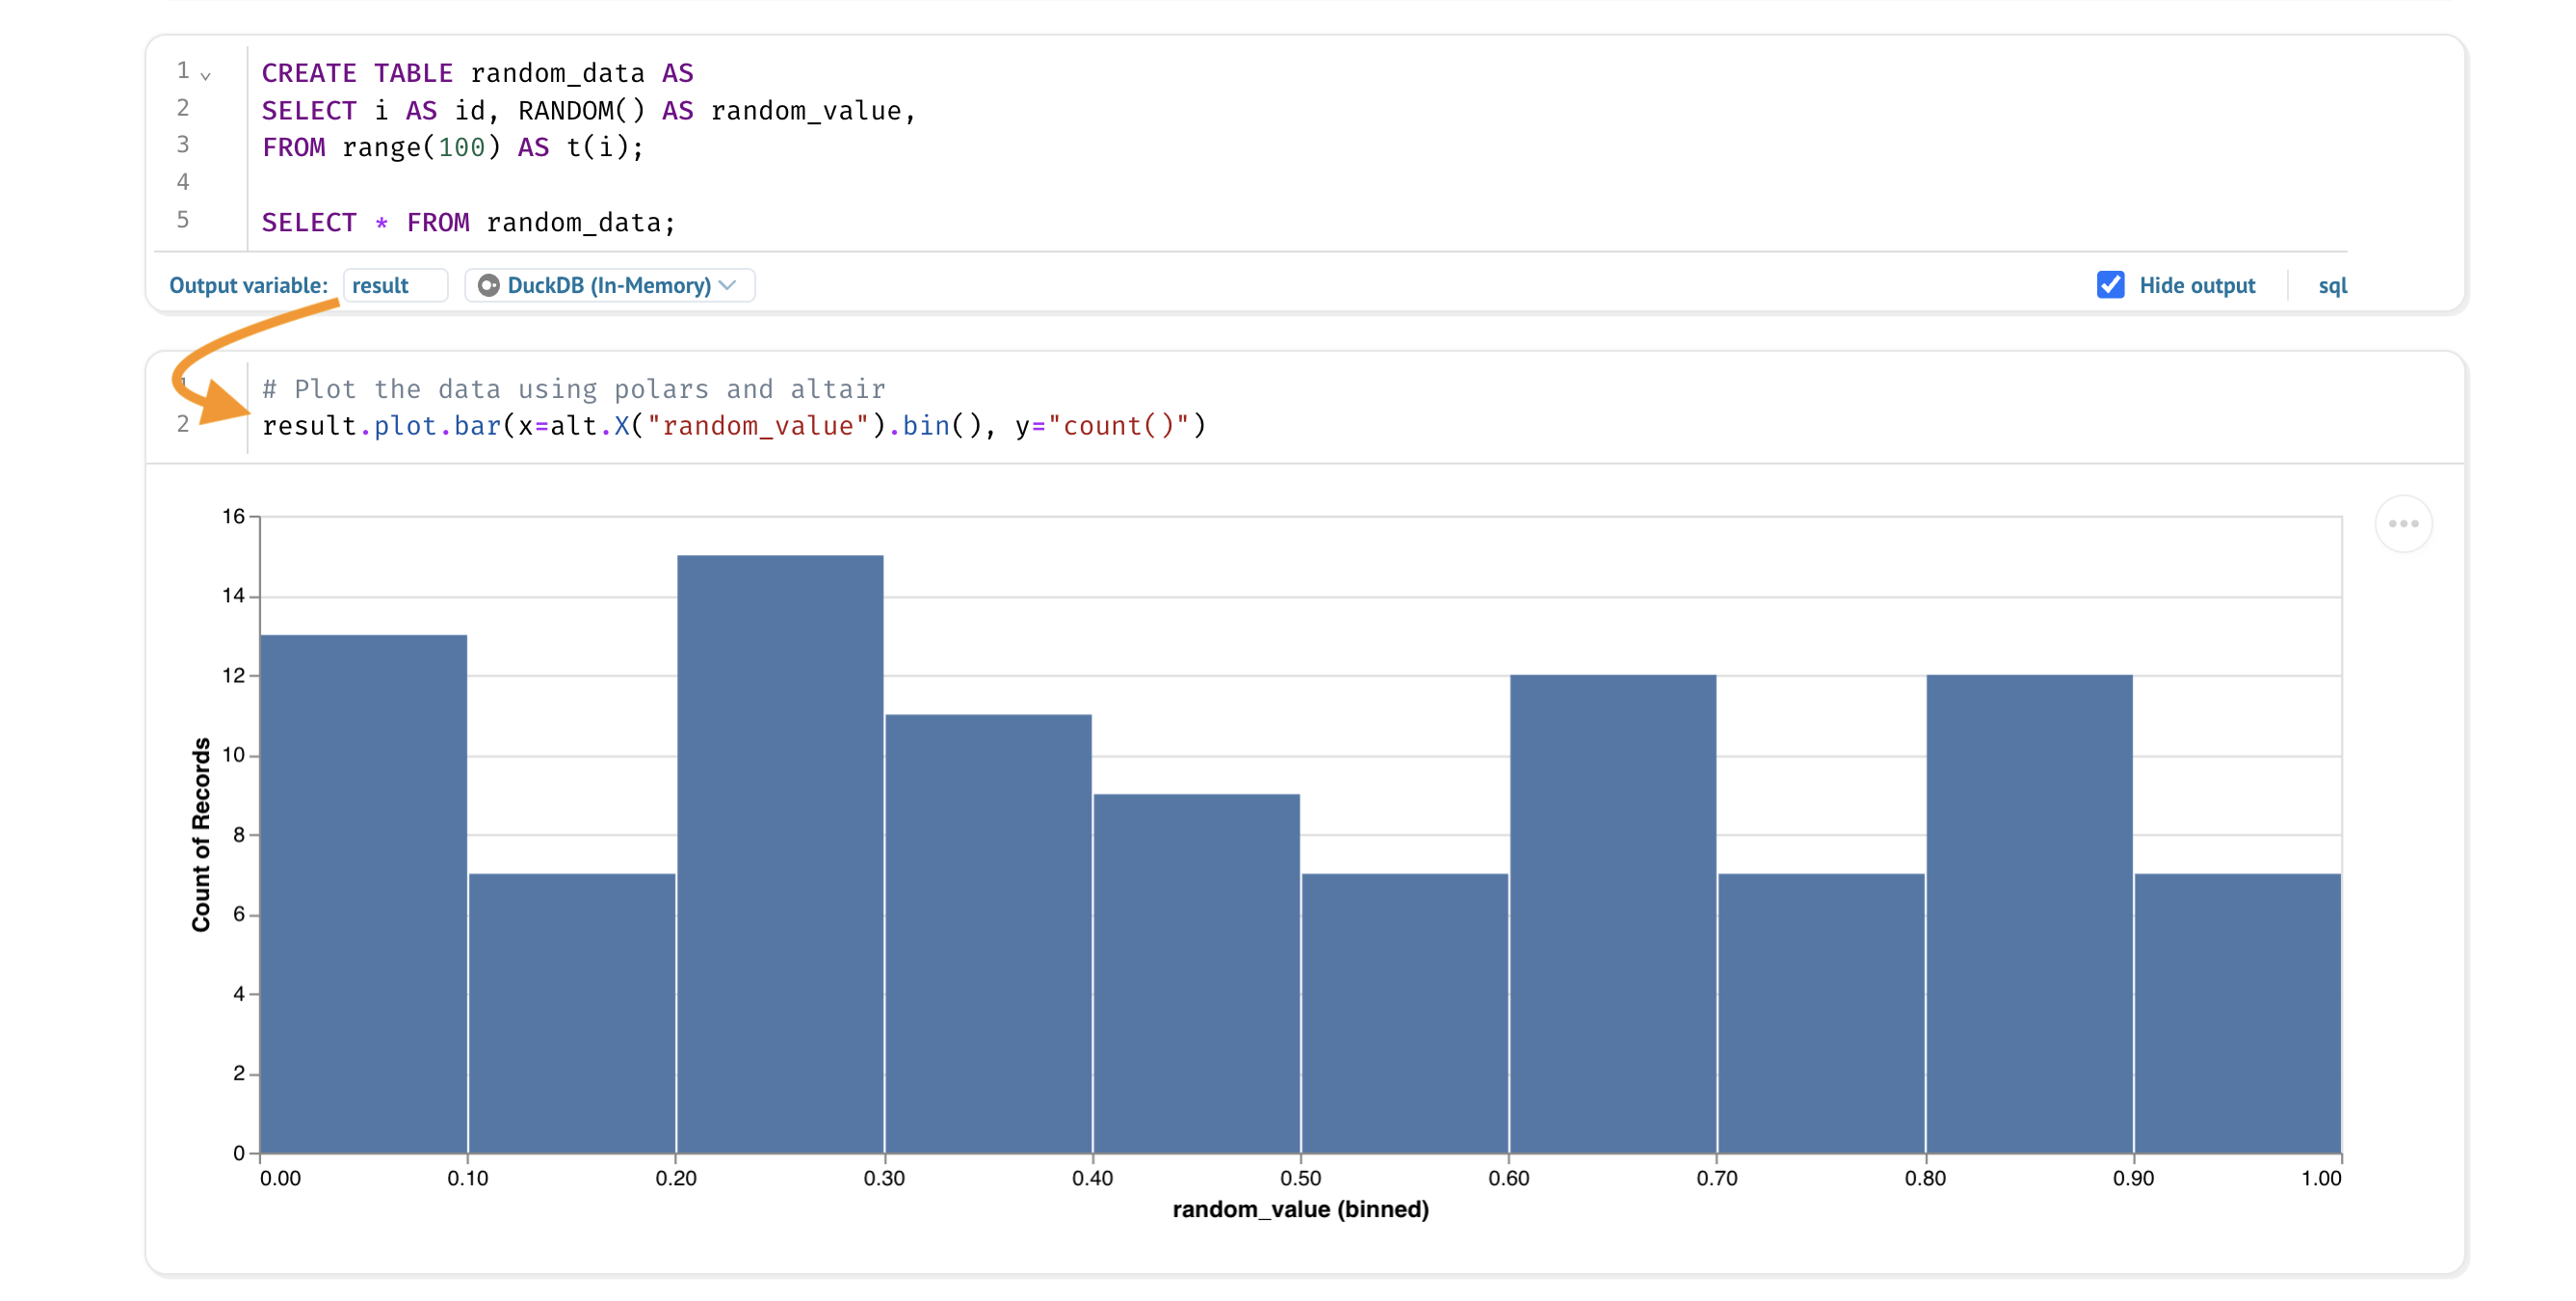Open the chart actions ellipsis menu
The width and height of the screenshot is (2576, 1301).
[2402, 524]
